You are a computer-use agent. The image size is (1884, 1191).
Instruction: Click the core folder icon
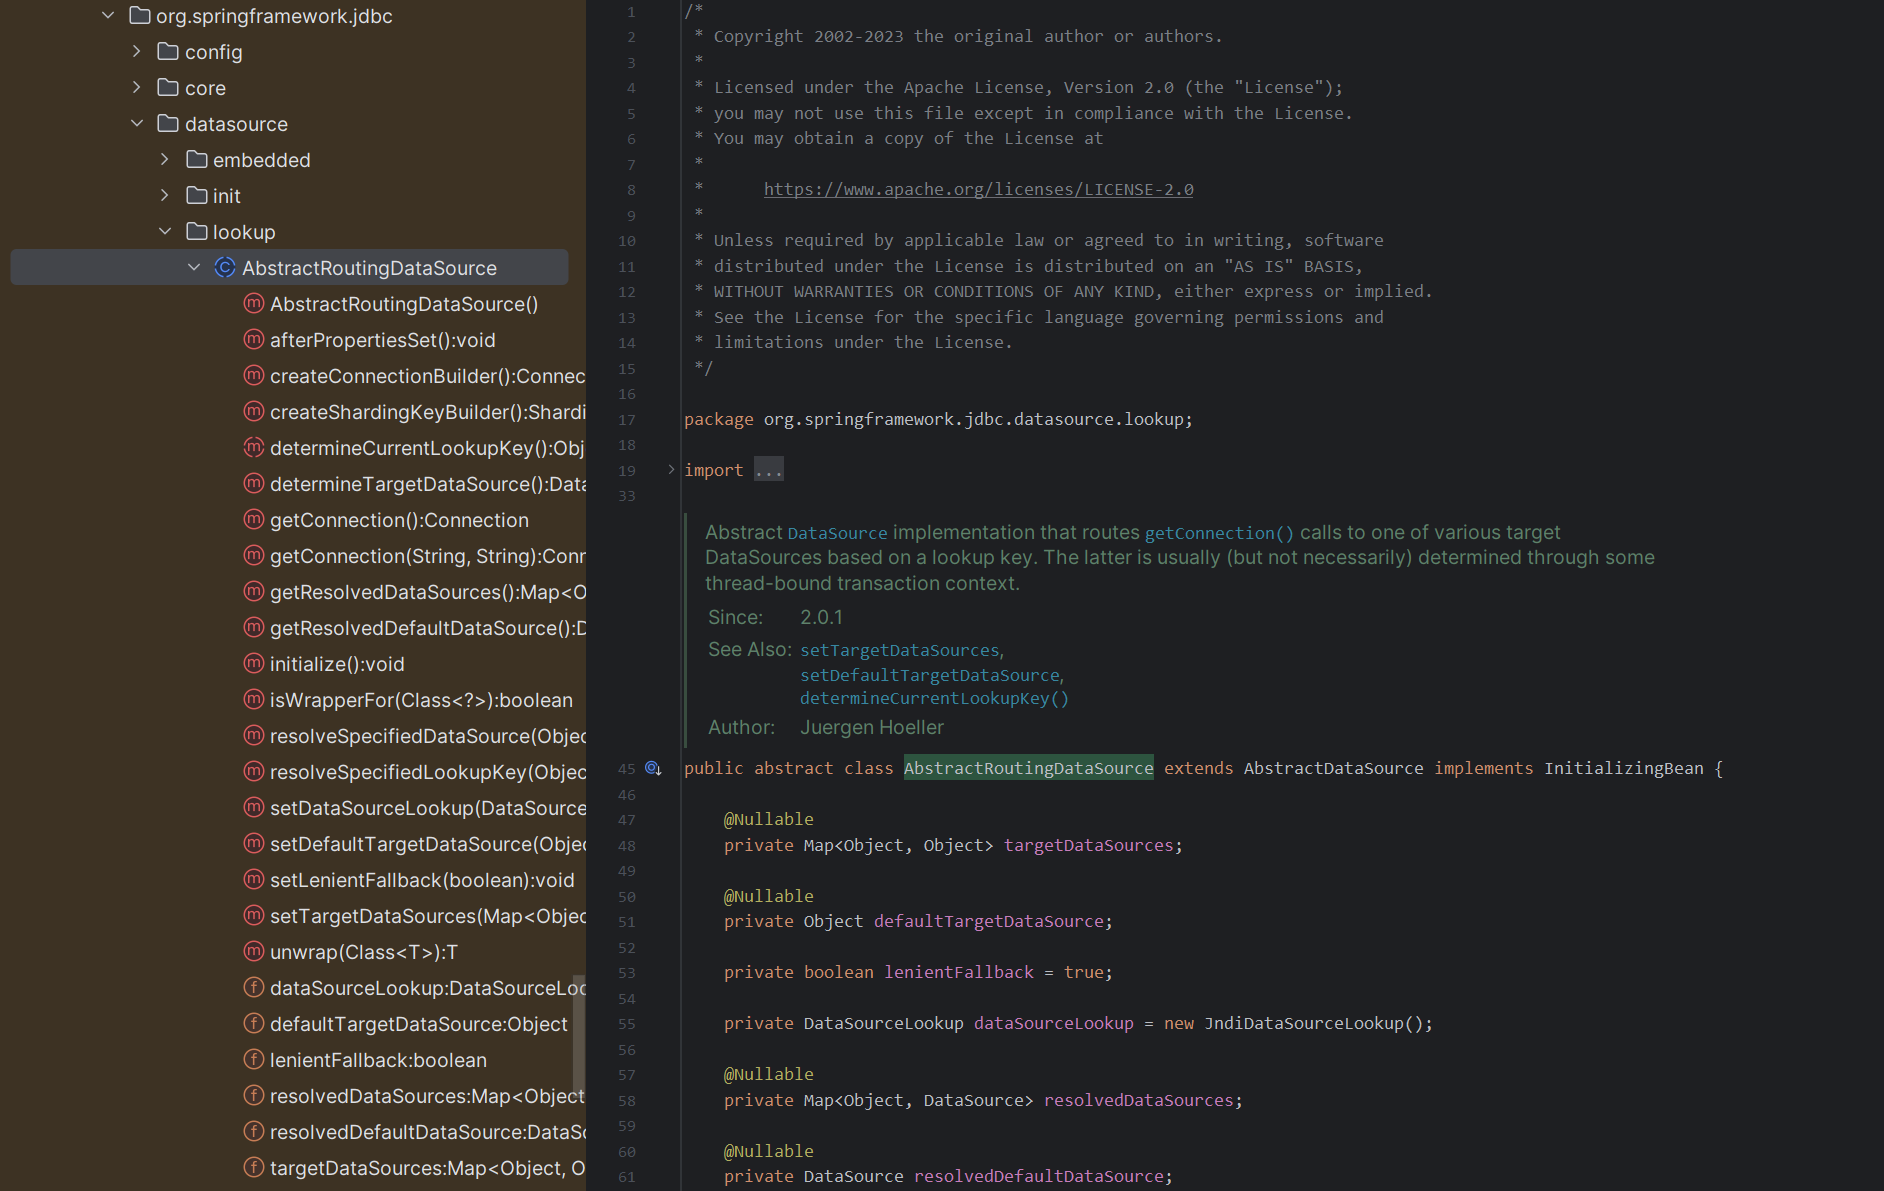coord(168,87)
